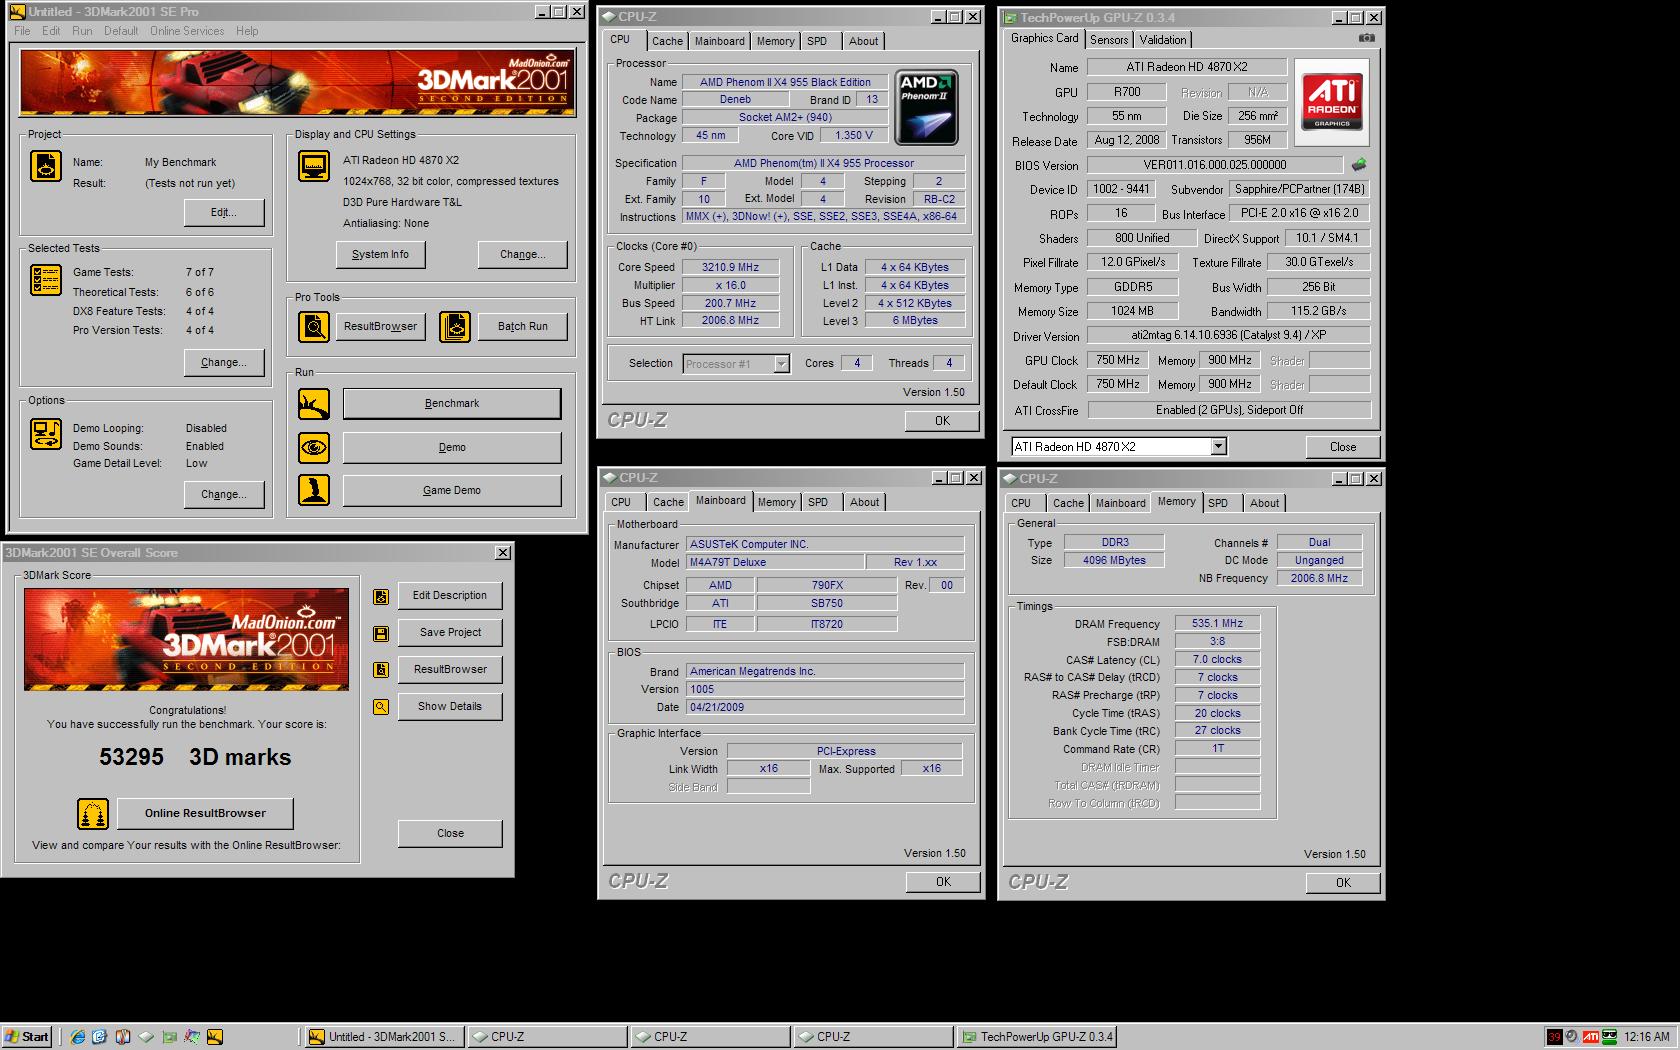Click the ResultBrowser icon in score window
This screenshot has height=1050, width=1680.
(381, 670)
